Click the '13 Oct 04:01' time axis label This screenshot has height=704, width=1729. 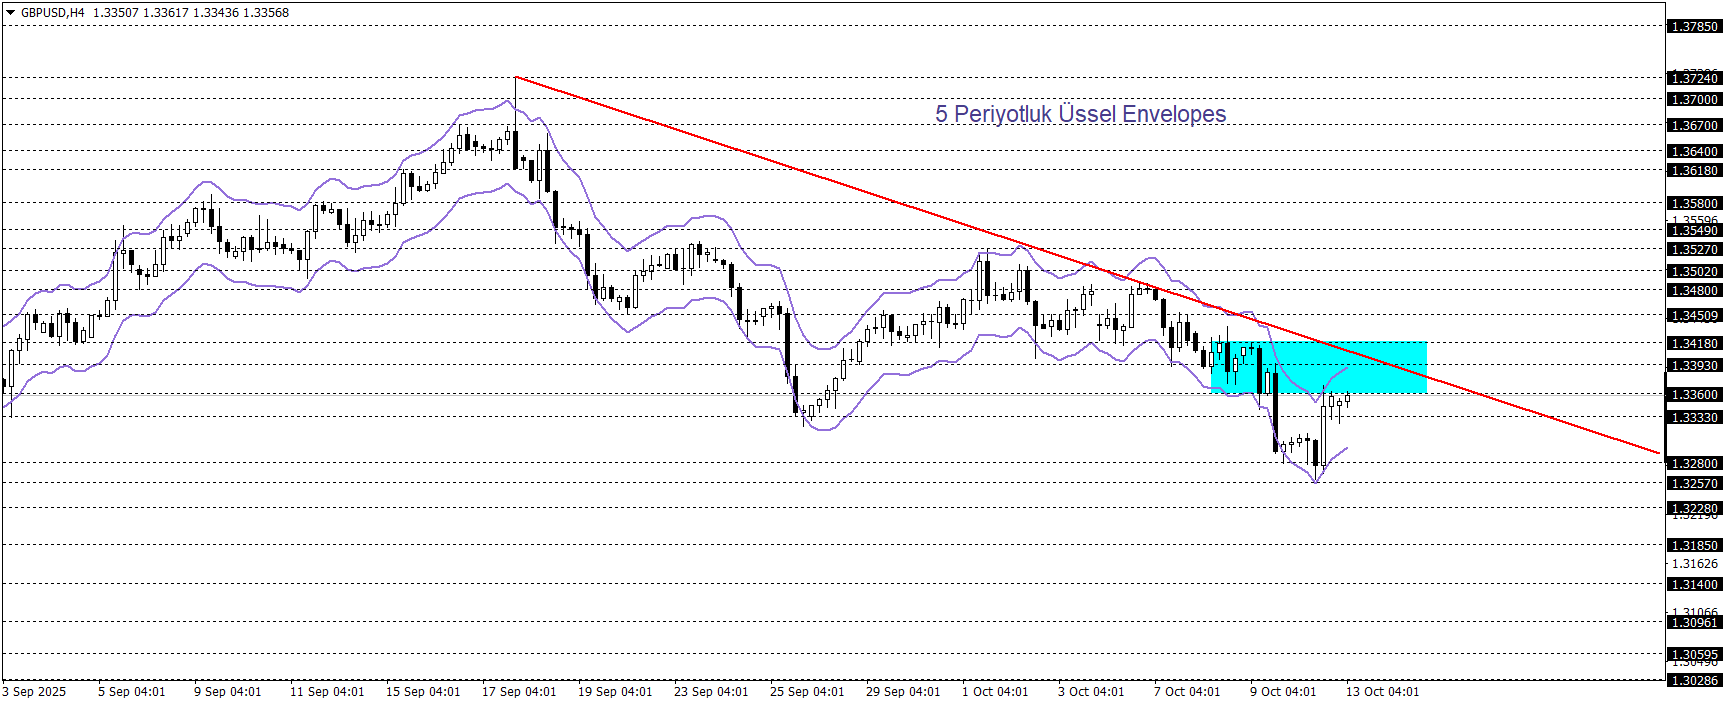tap(1381, 692)
